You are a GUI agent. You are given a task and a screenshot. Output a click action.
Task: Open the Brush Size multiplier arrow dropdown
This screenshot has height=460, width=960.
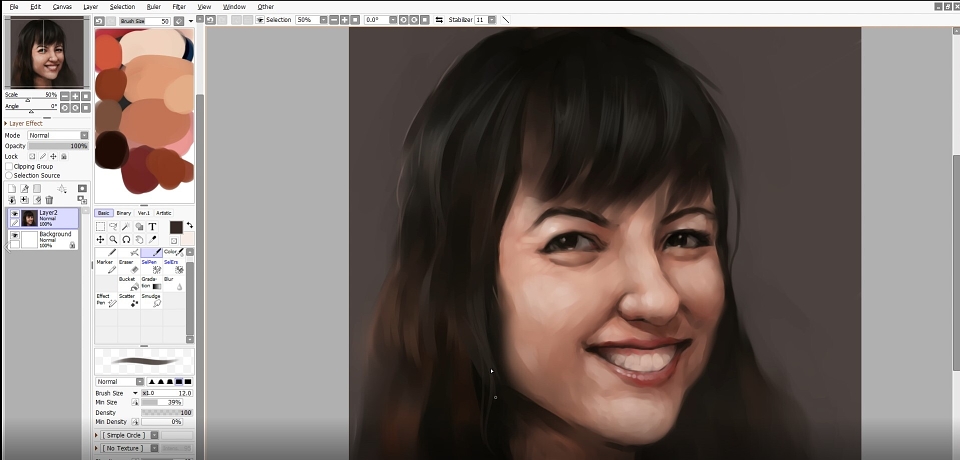[135, 393]
